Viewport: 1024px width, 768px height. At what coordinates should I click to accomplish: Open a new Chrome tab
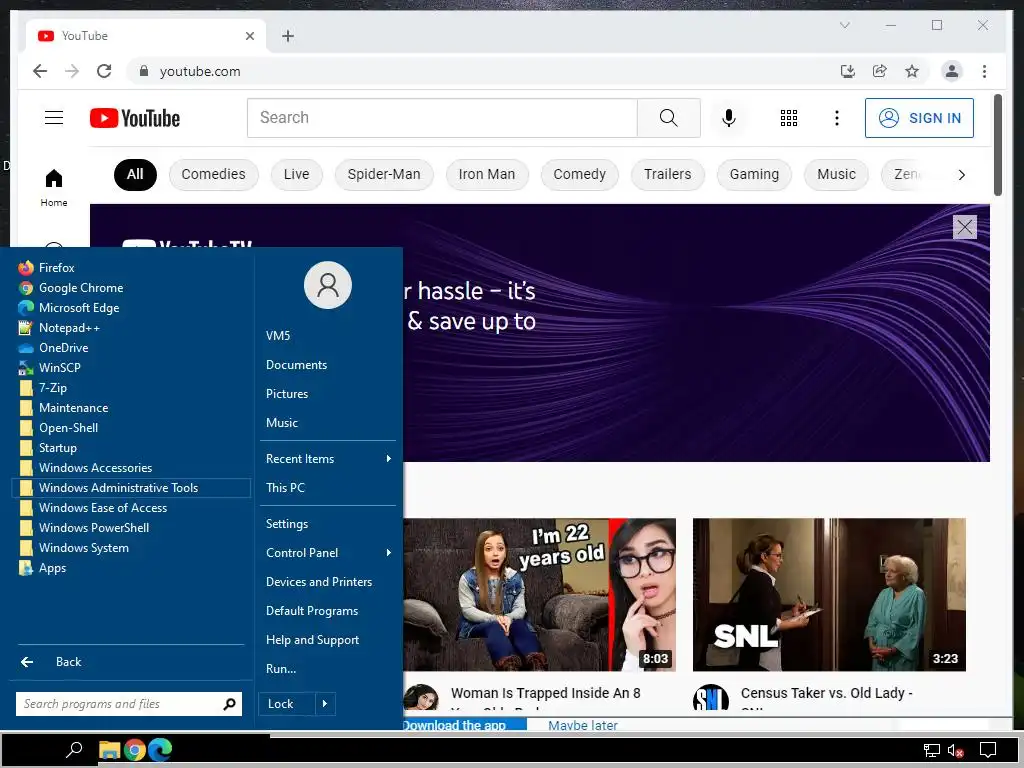[x=288, y=36]
